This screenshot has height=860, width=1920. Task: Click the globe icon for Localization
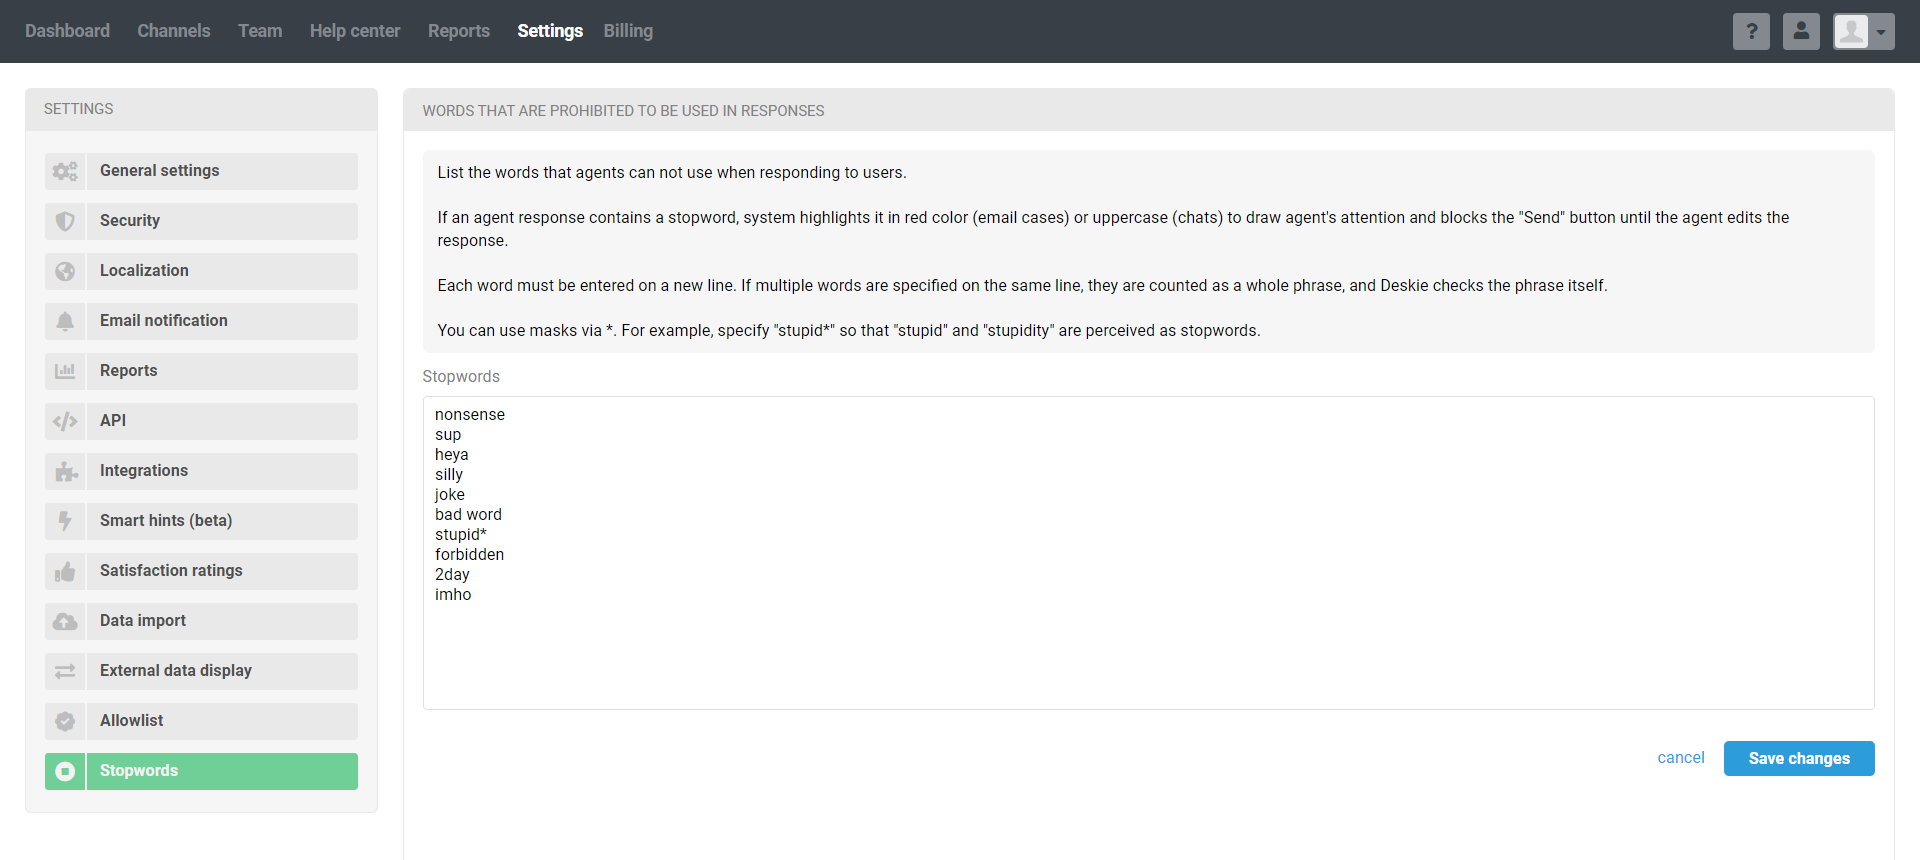(x=65, y=271)
